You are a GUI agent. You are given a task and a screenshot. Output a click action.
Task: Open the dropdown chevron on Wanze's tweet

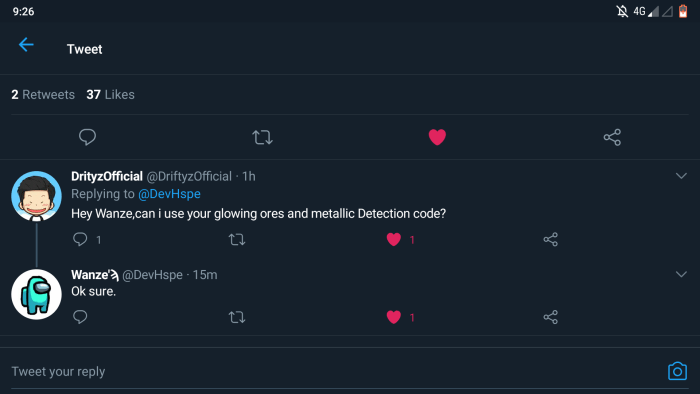point(681,274)
